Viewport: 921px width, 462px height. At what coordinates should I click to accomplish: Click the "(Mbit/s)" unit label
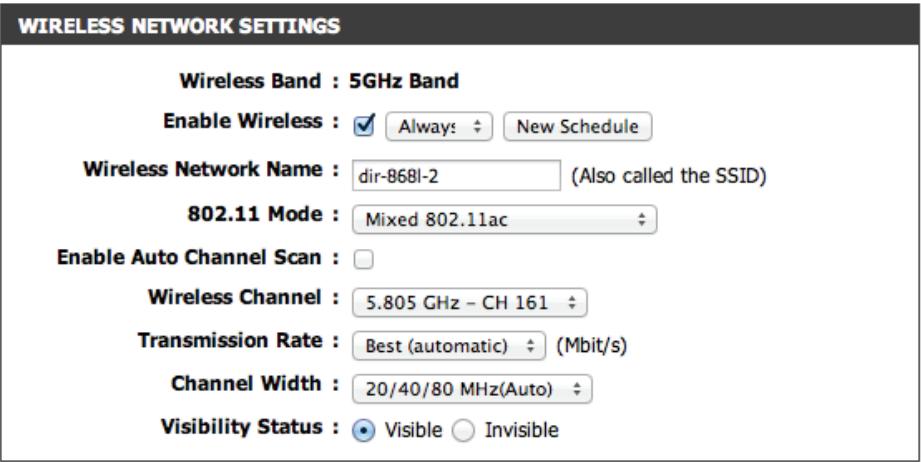coord(591,346)
